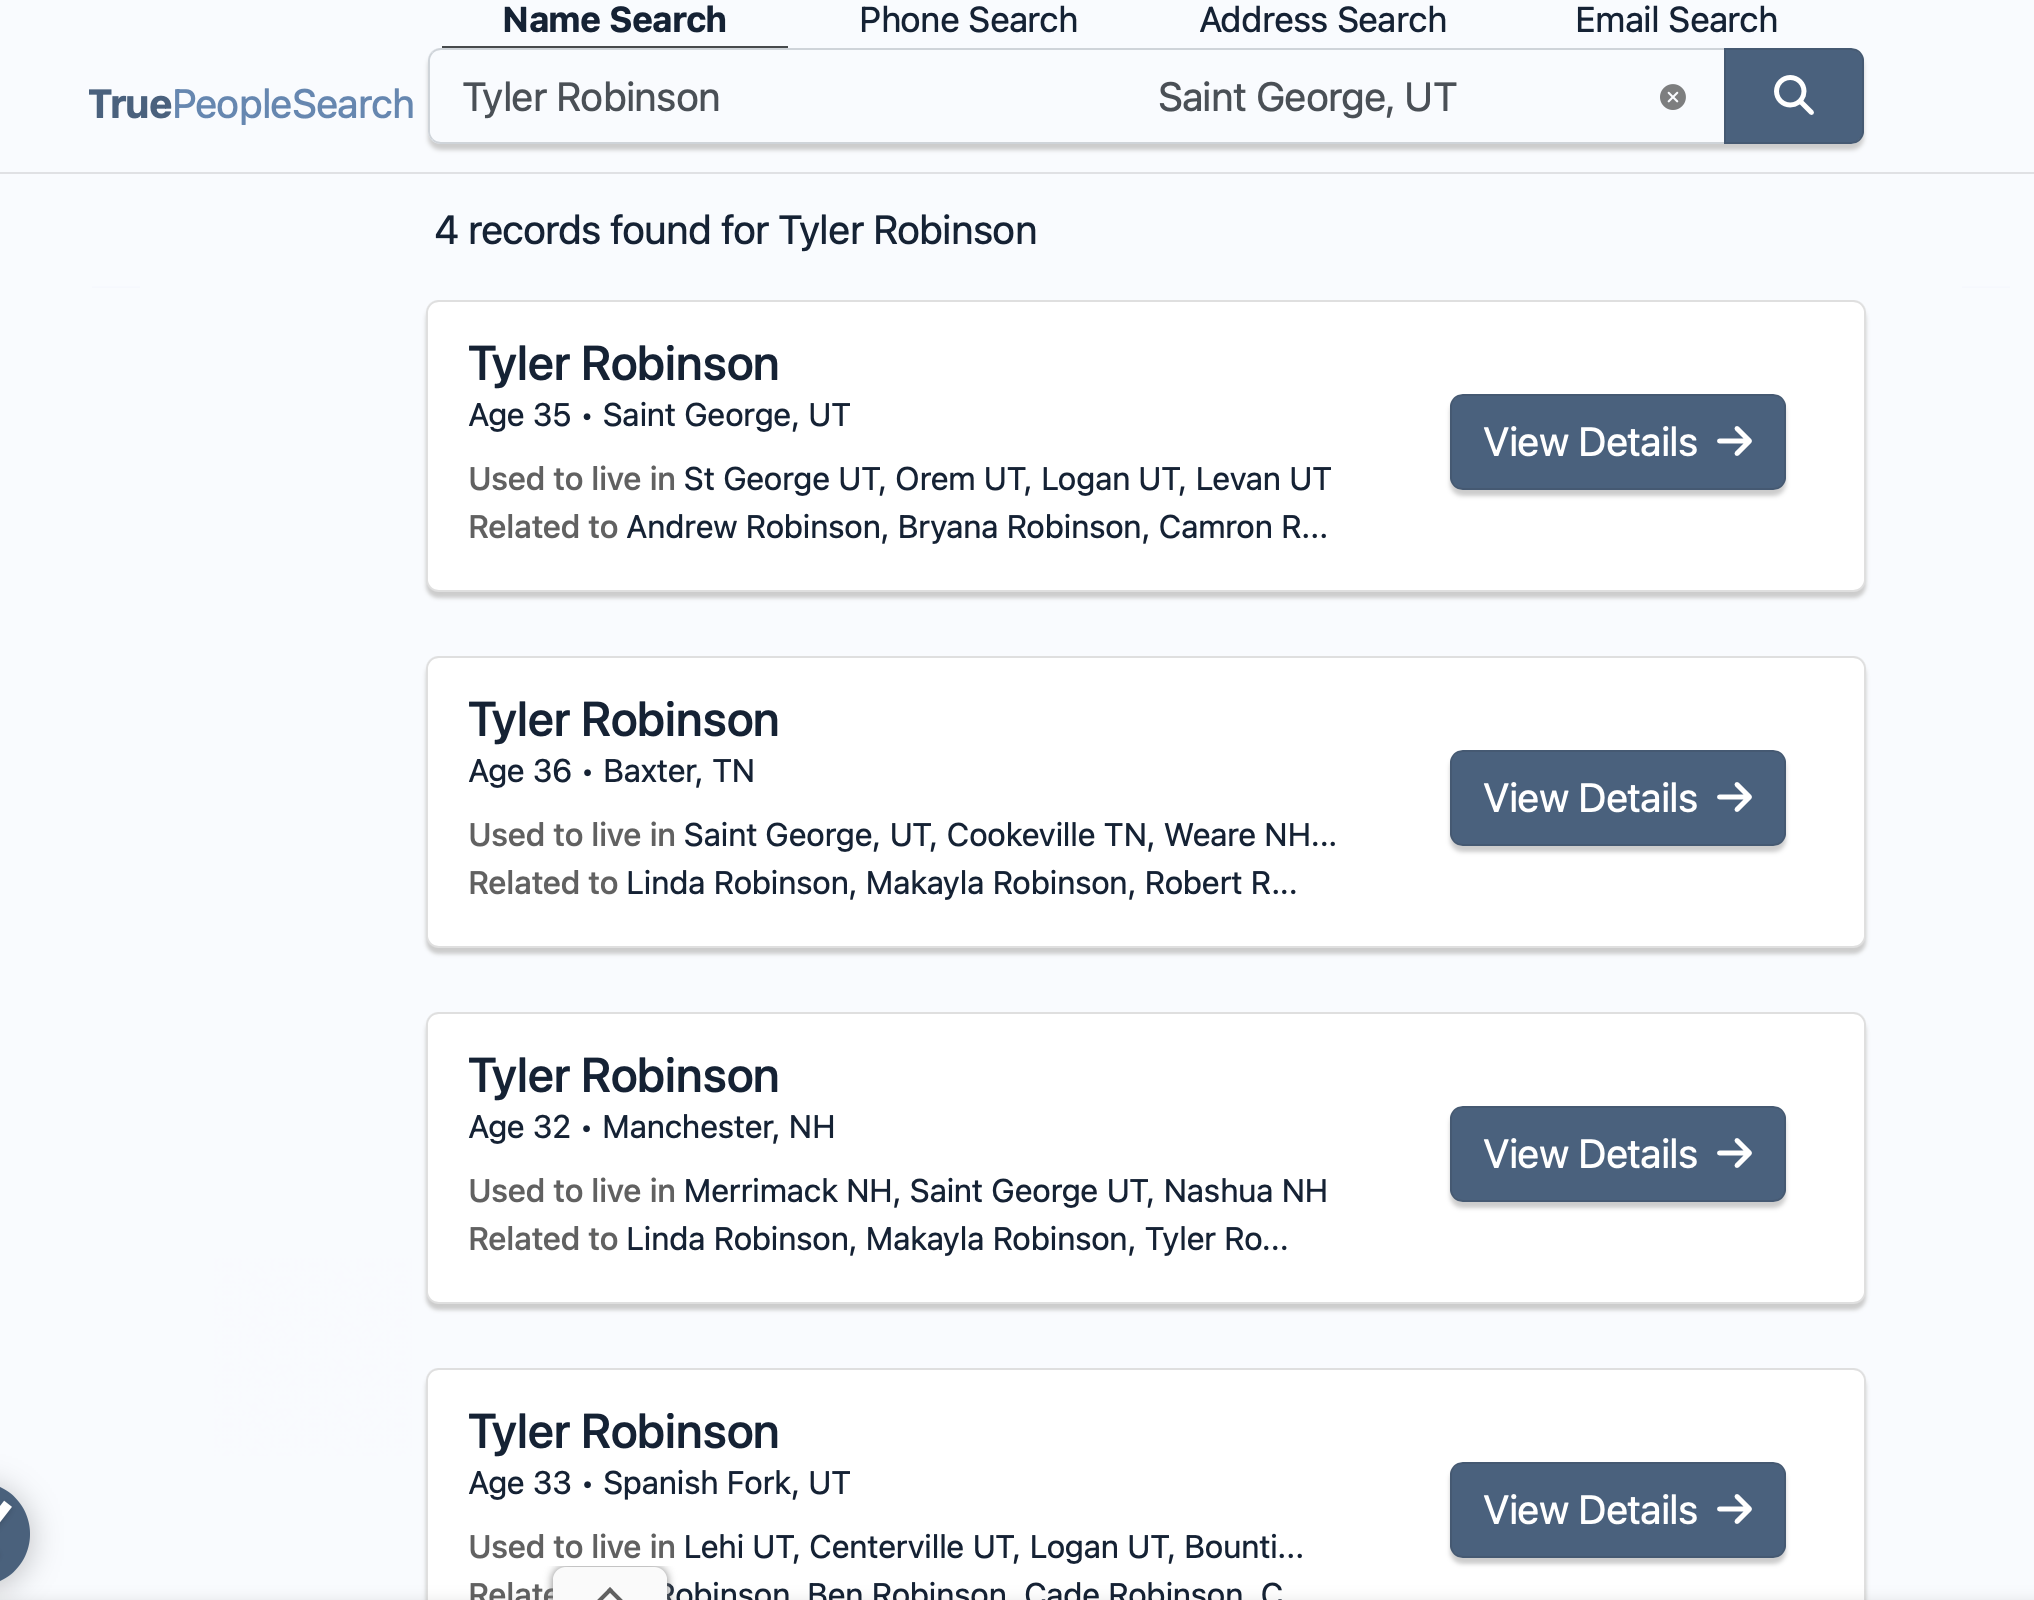Click the Saint George, UT record card
Viewport: 2034px width, 1600px height.
point(1145,446)
